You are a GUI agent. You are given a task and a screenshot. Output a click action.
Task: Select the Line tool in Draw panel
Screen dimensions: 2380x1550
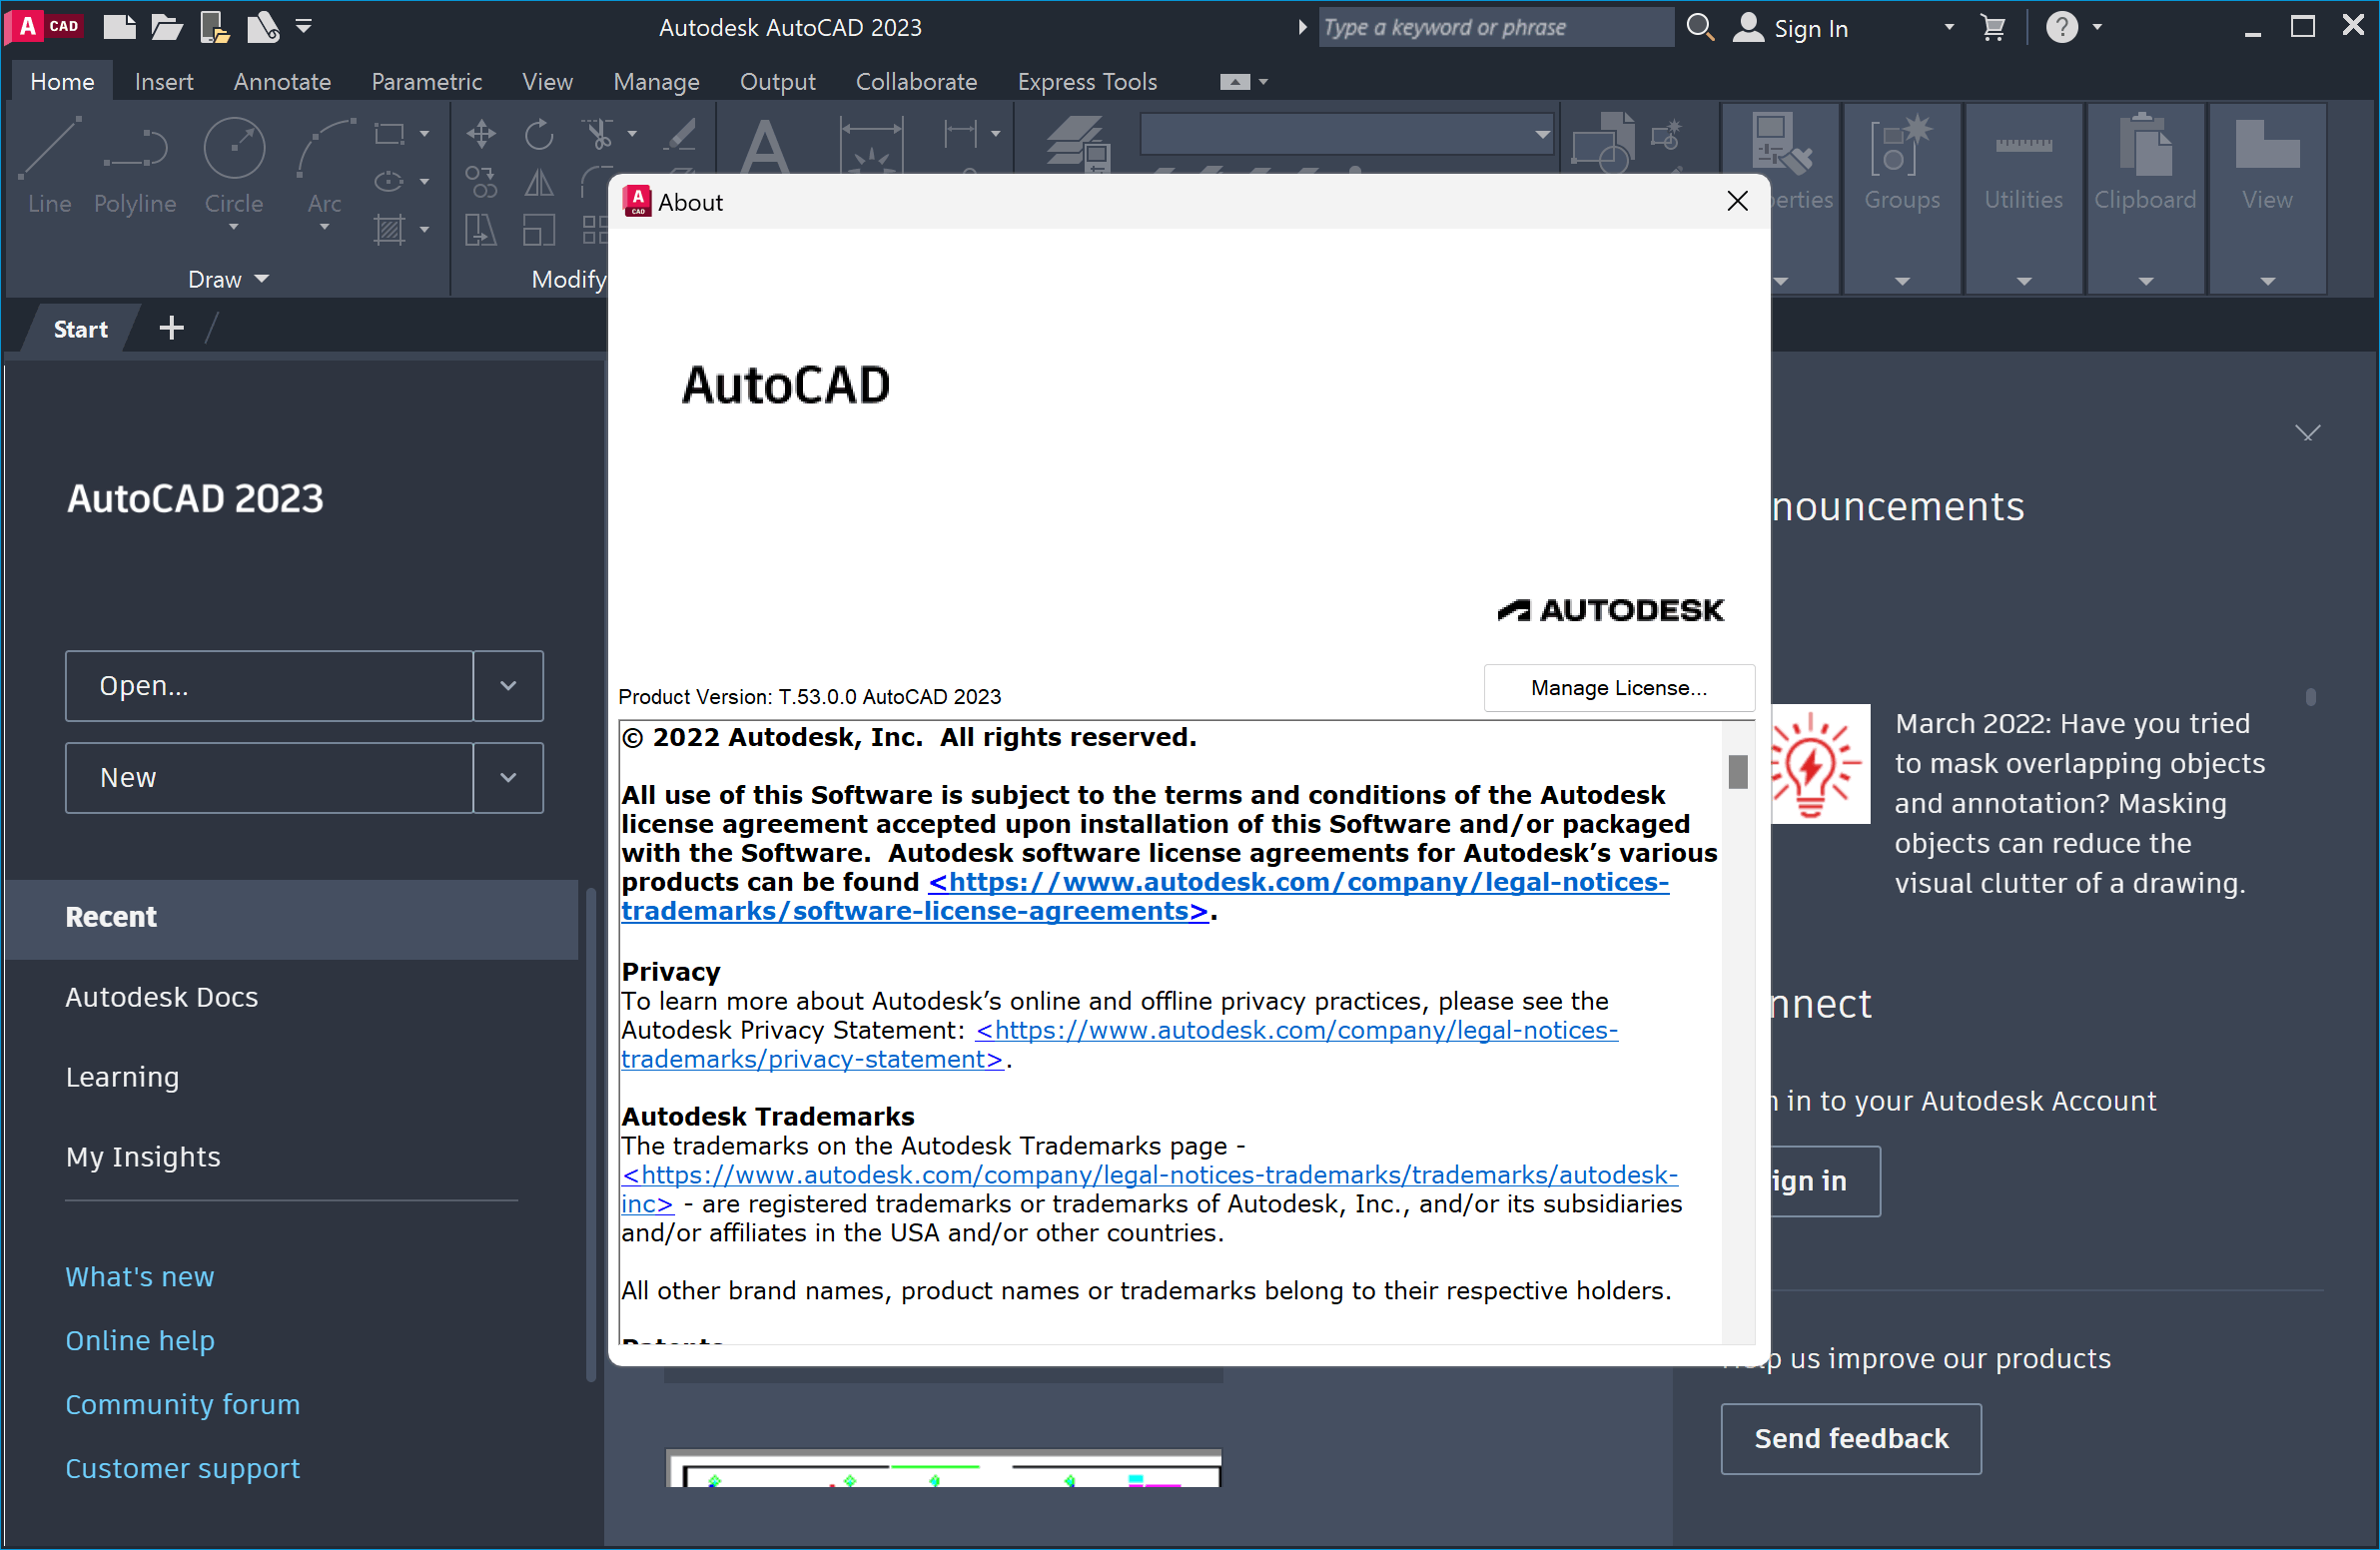[x=49, y=165]
